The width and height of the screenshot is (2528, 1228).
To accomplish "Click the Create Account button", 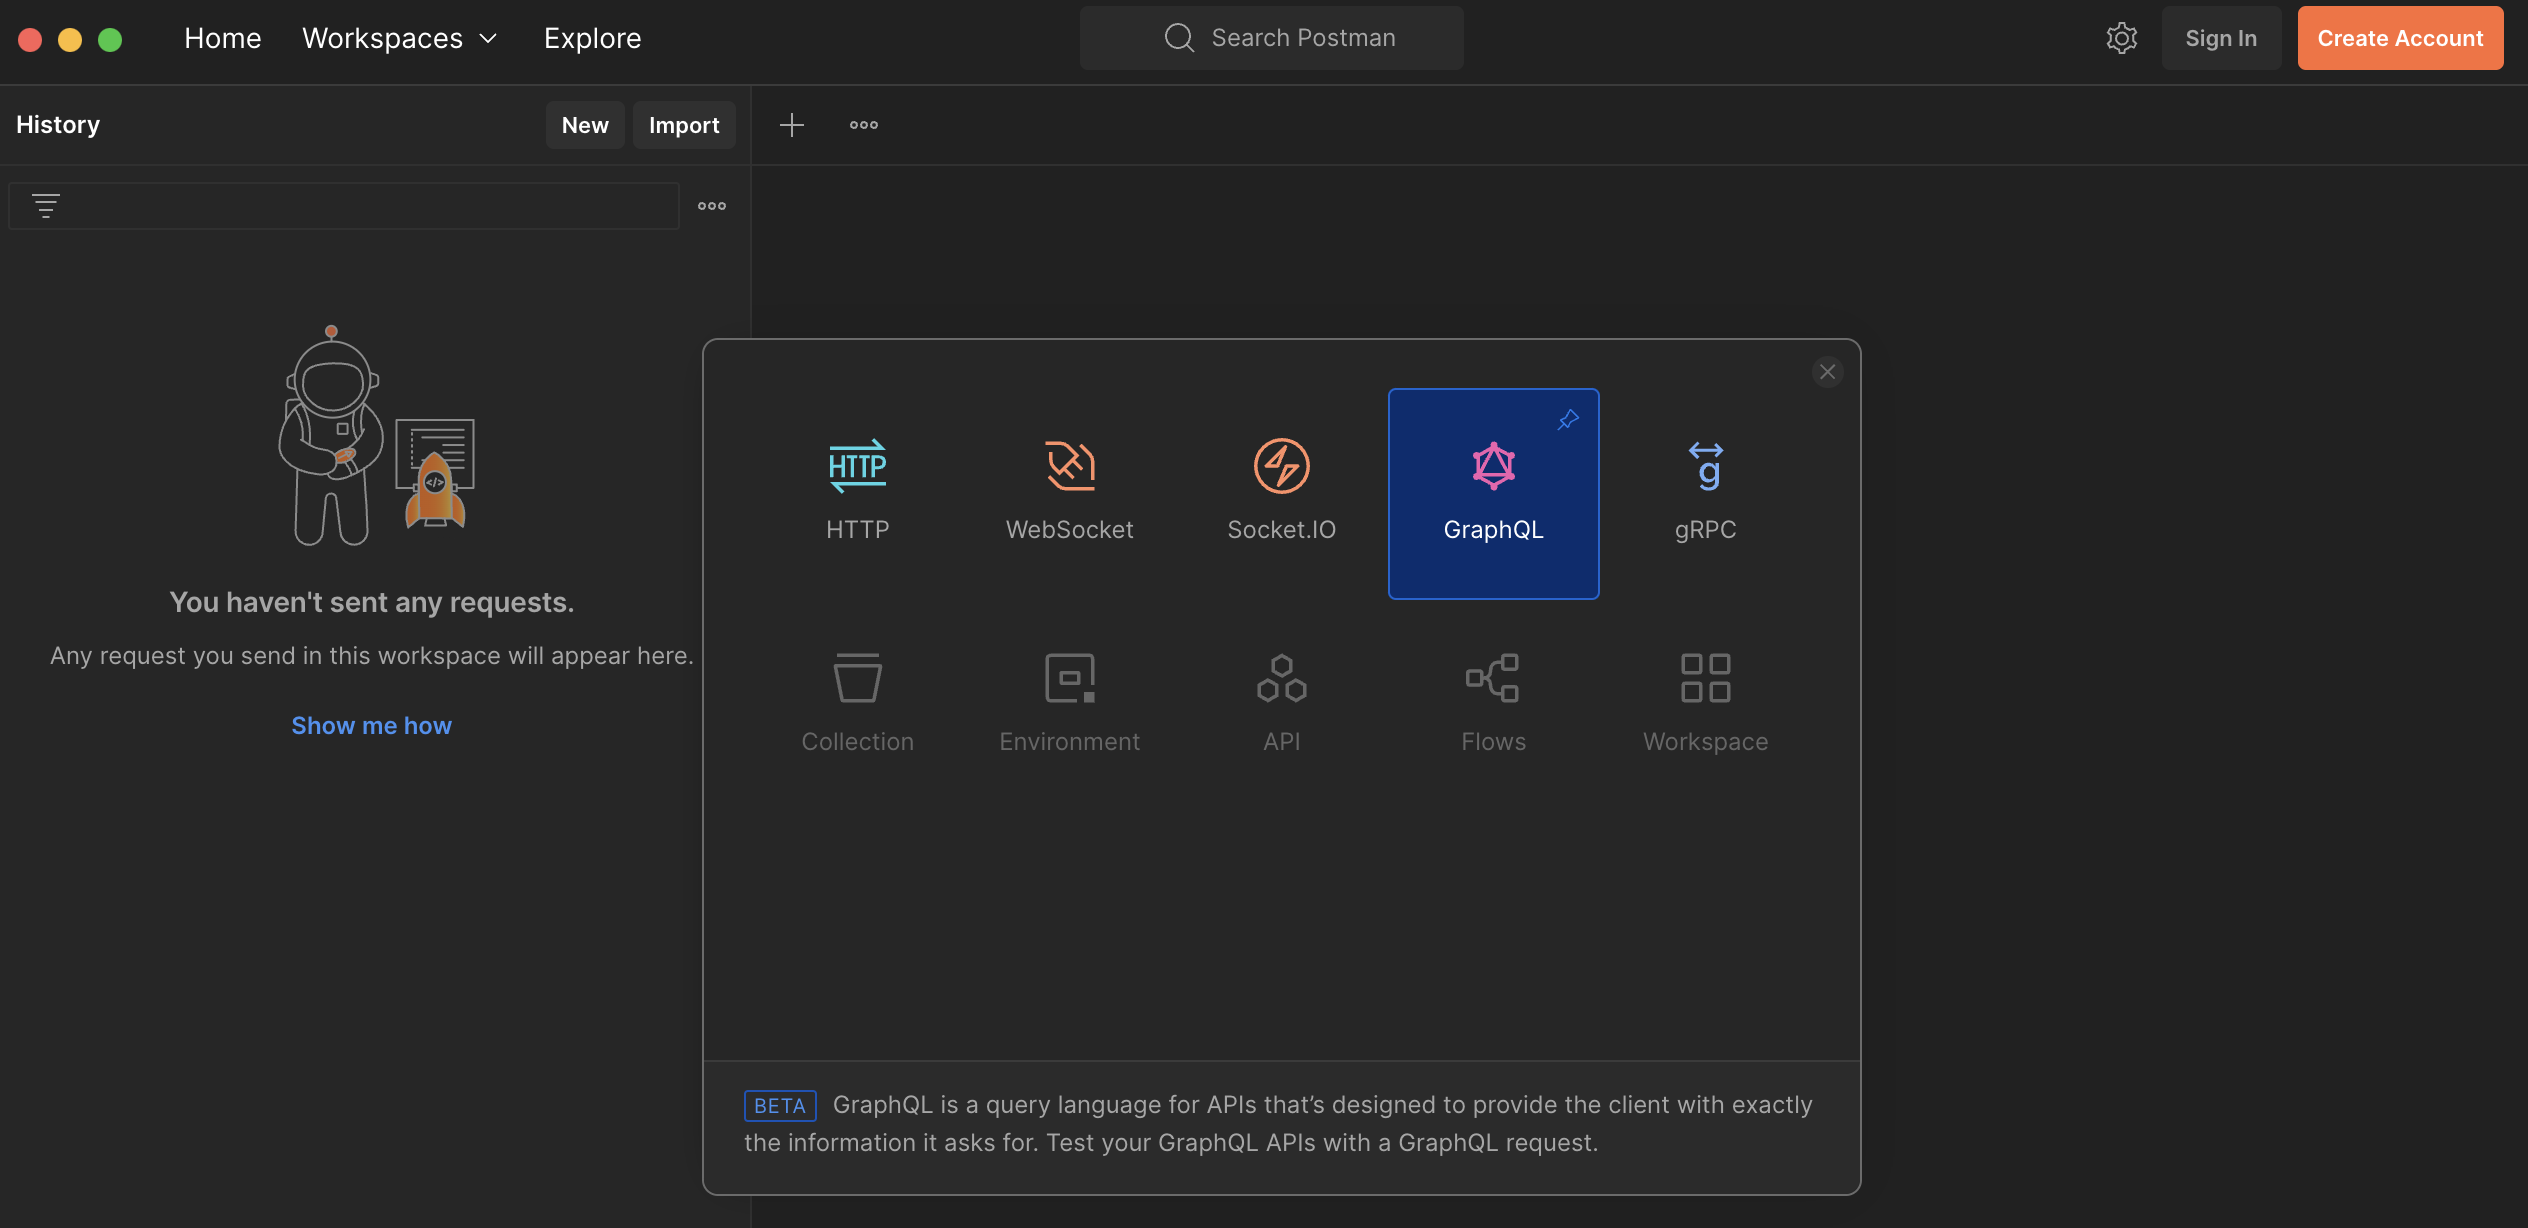I will click(2399, 38).
